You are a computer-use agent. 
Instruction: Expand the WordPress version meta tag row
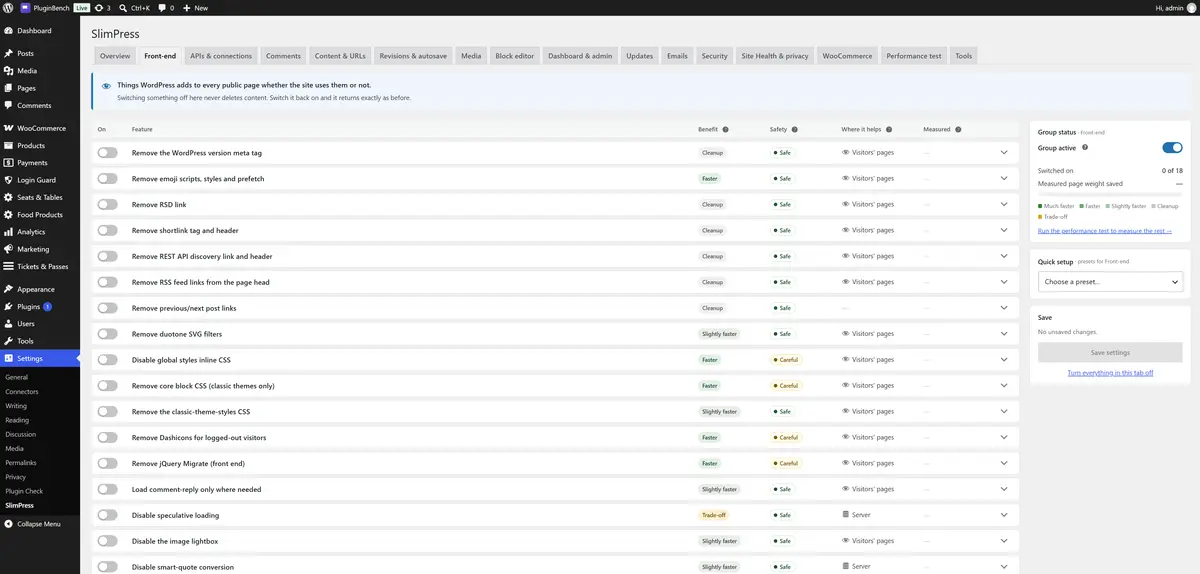coord(1004,153)
